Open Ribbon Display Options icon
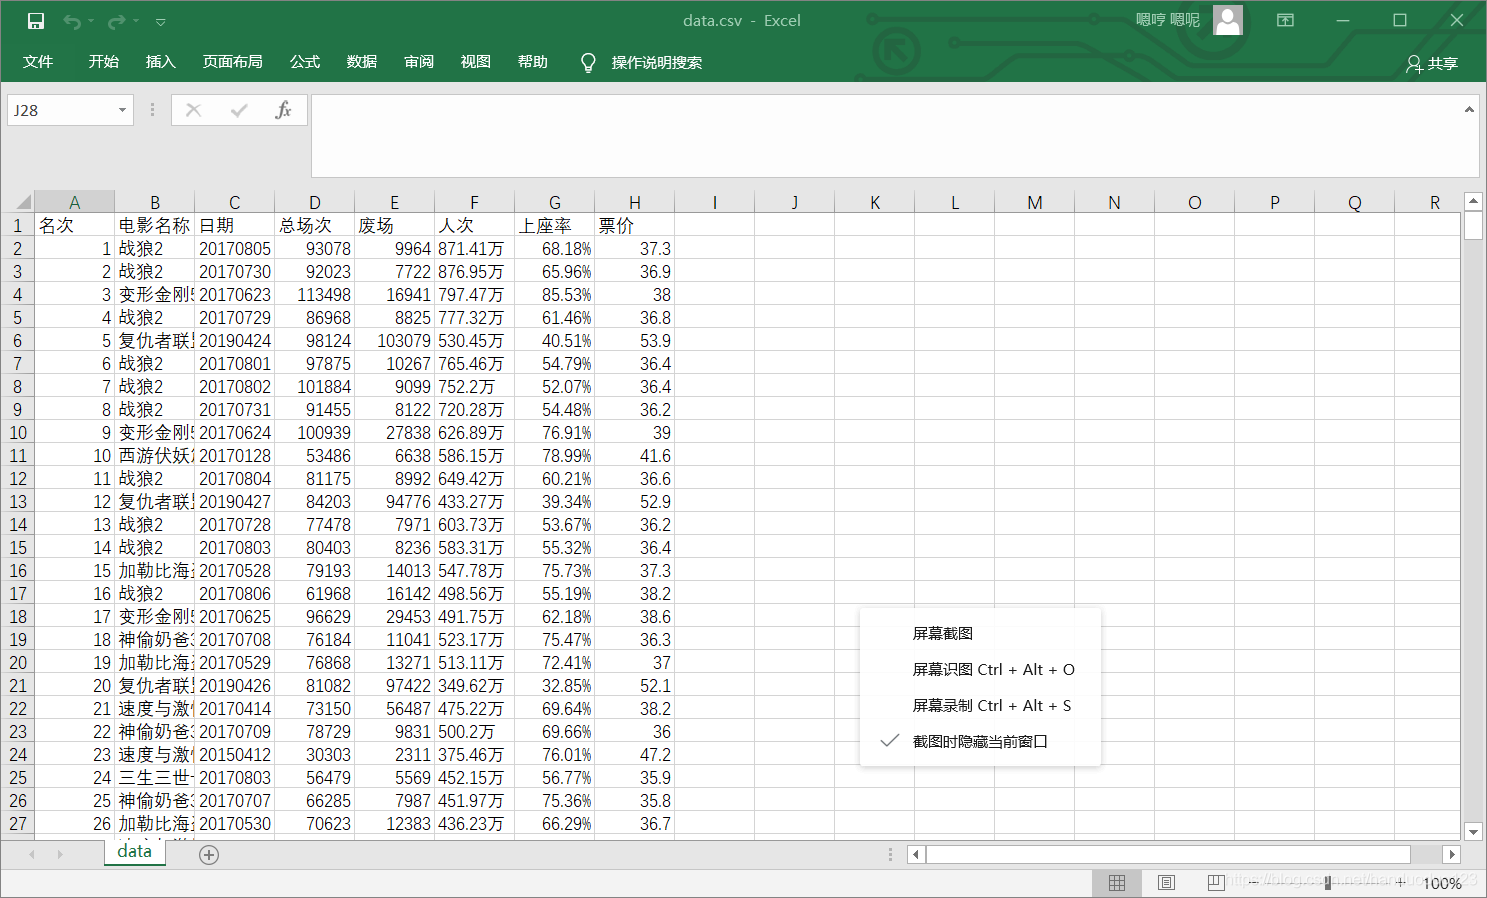 tap(1286, 20)
